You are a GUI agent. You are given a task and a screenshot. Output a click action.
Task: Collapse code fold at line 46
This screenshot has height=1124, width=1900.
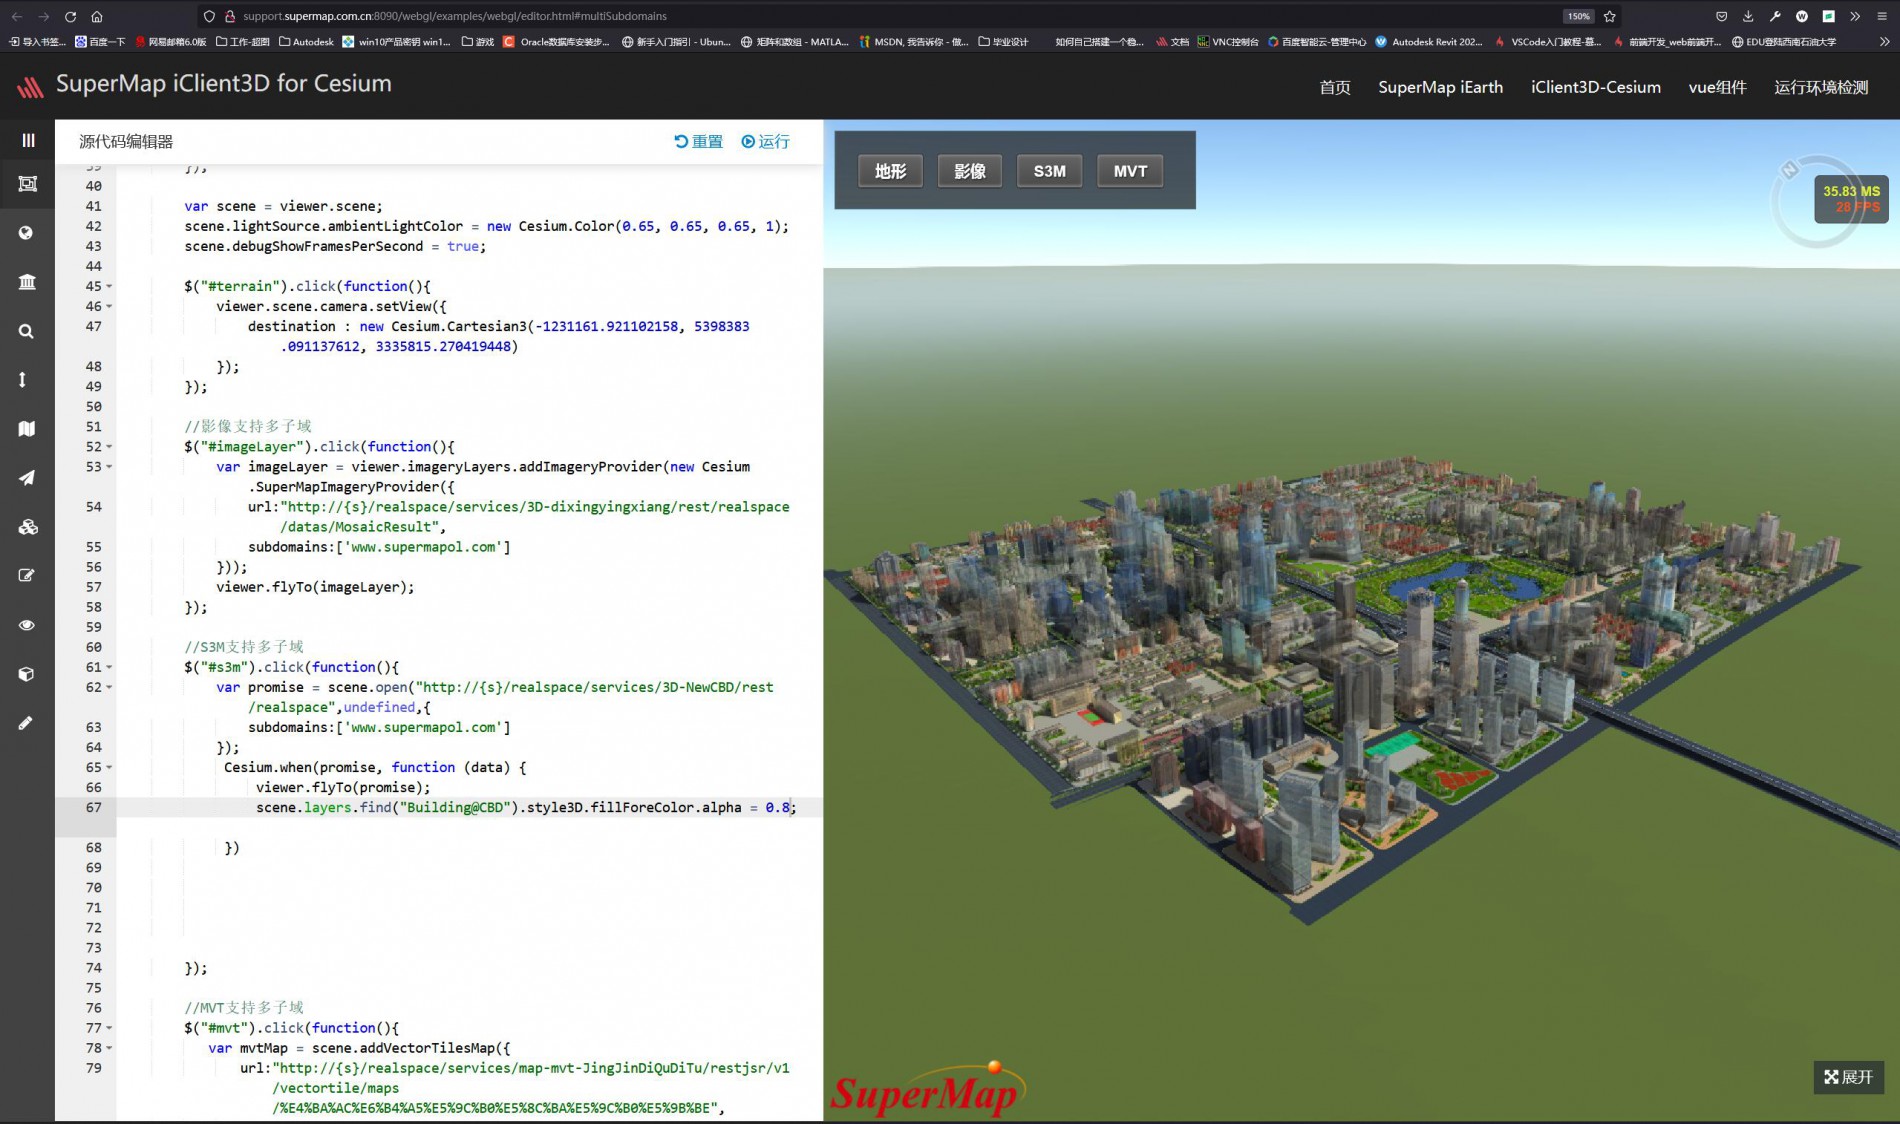coord(109,307)
